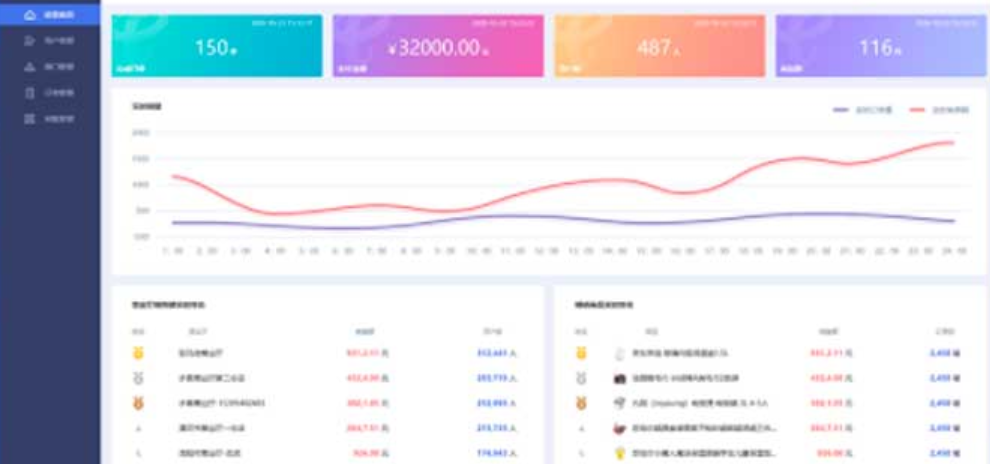Viewport: 990px width, 464px height.
Task: Open the sidebar menu entry with grid icon
Action: [29, 119]
